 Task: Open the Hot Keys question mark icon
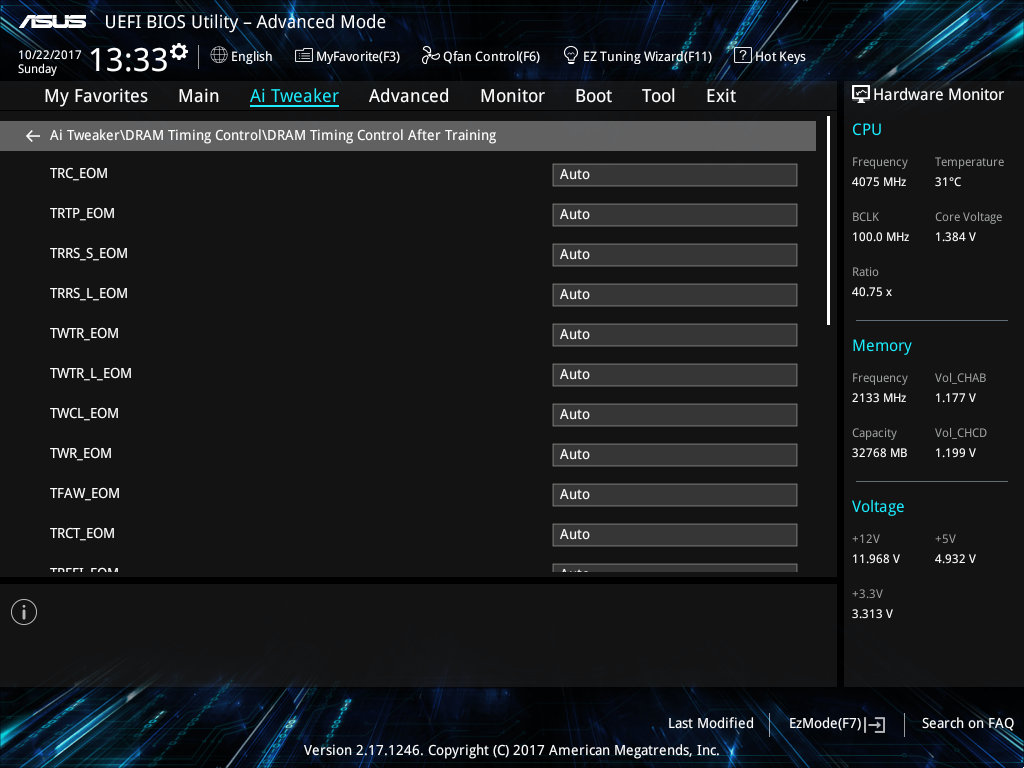point(743,56)
